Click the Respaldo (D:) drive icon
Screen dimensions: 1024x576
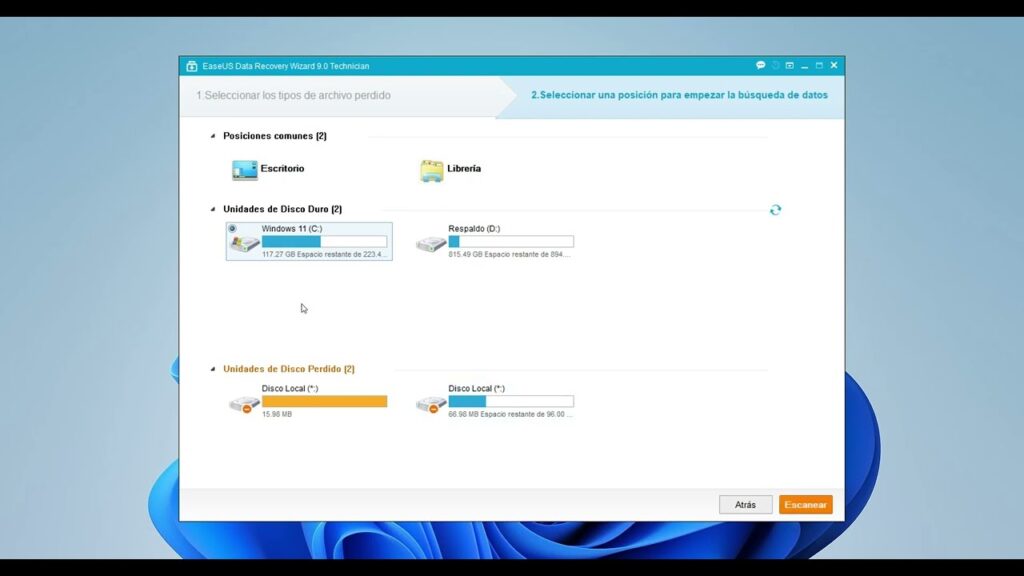pos(433,243)
